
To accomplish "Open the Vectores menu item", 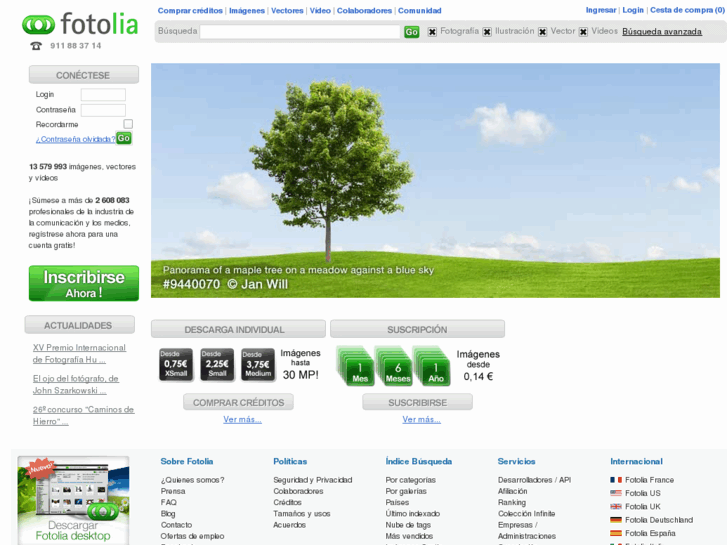I will [287, 11].
